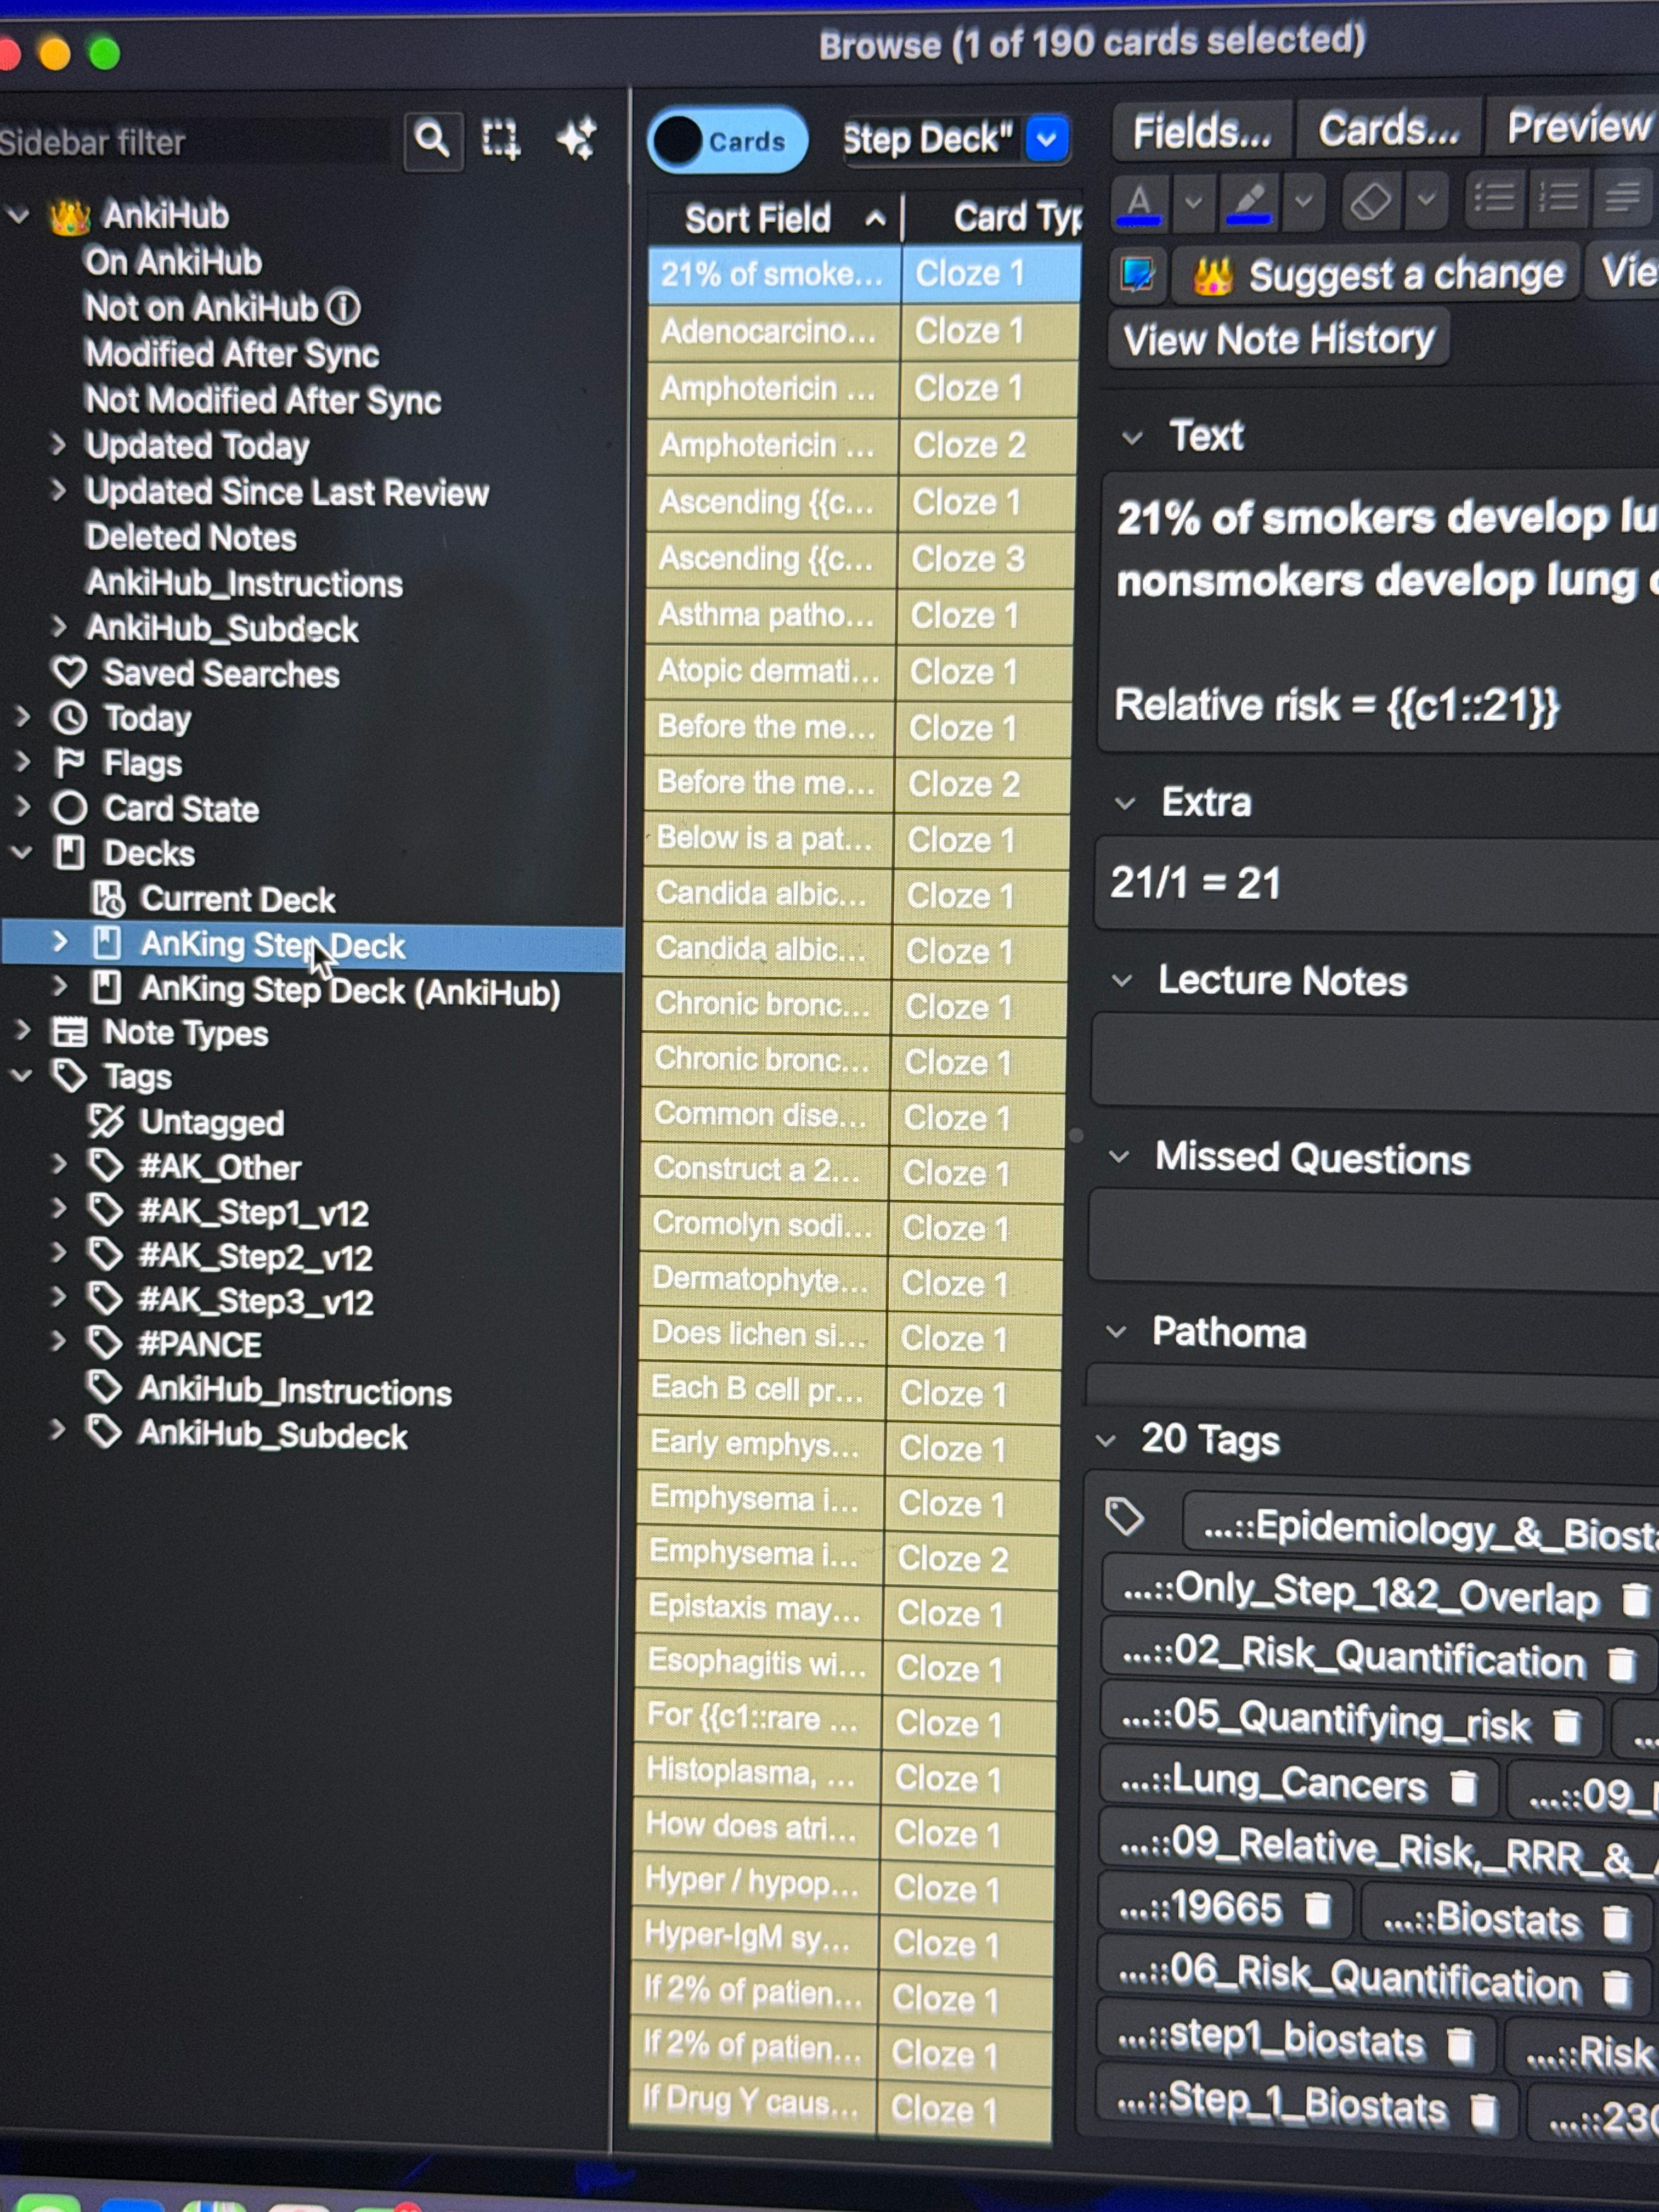This screenshot has width=1659, height=2212.
Task: Open the search history dropdown next to Step Deck
Action: click(x=1047, y=138)
